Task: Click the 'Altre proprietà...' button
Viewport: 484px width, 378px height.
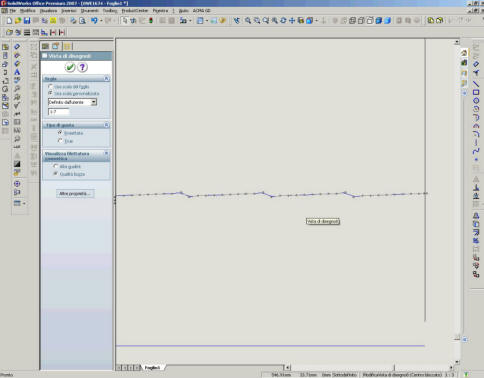Action: coord(75,194)
